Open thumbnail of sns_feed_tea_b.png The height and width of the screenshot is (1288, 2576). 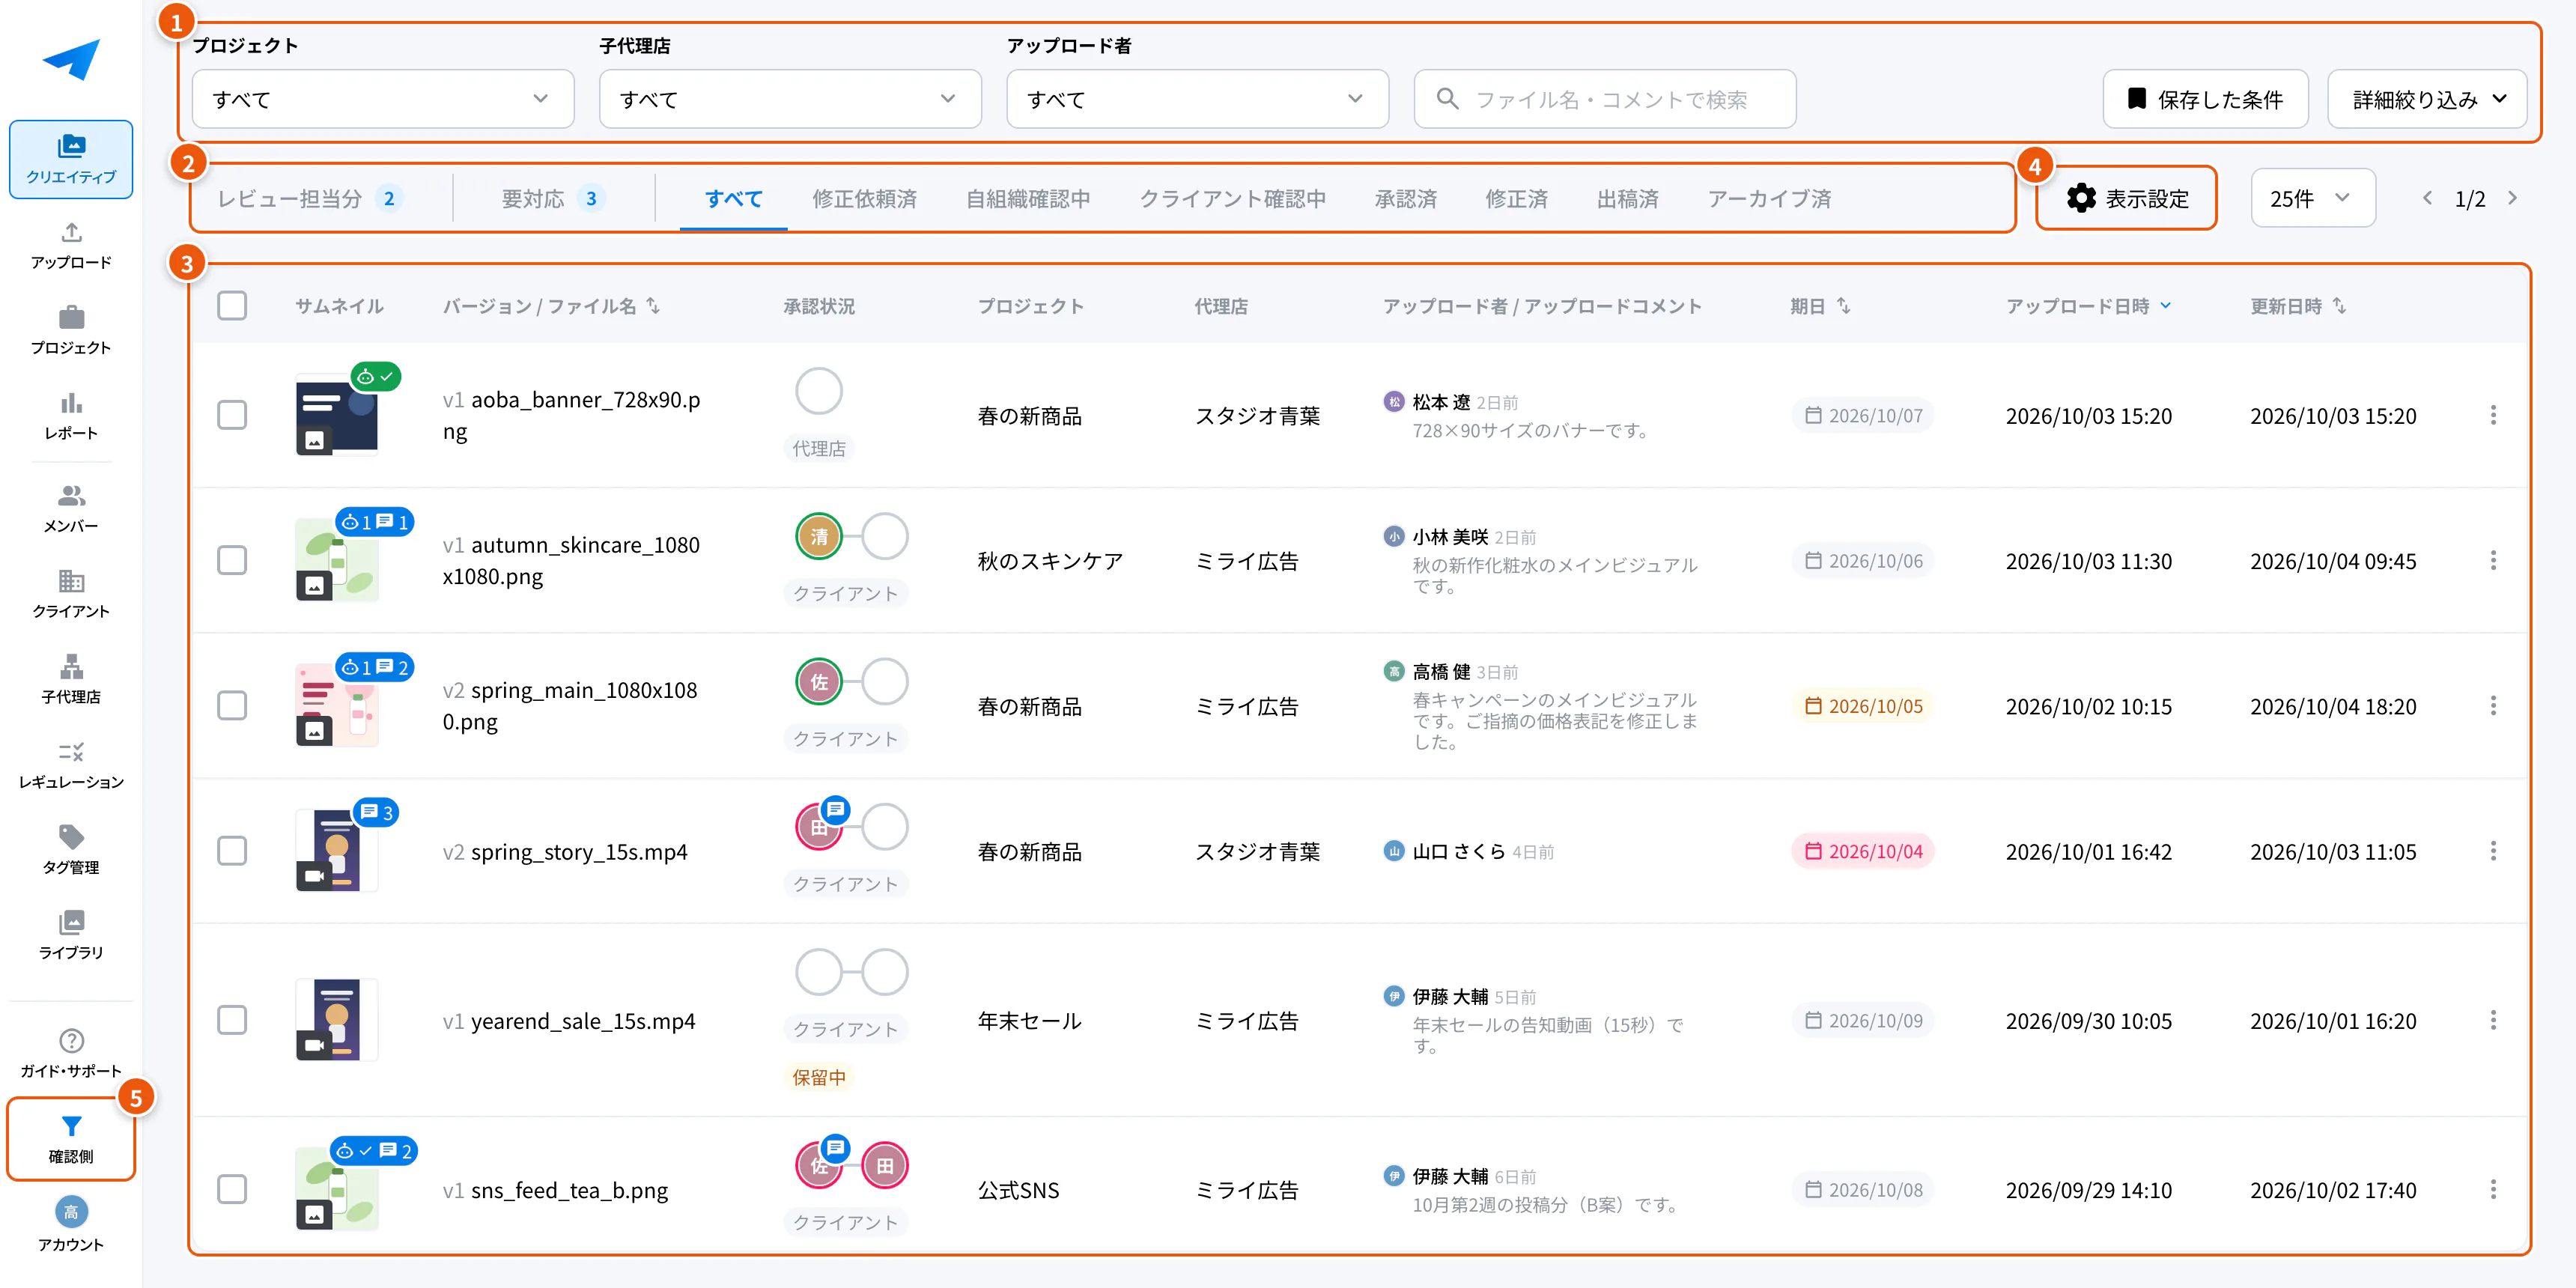[x=337, y=1189]
